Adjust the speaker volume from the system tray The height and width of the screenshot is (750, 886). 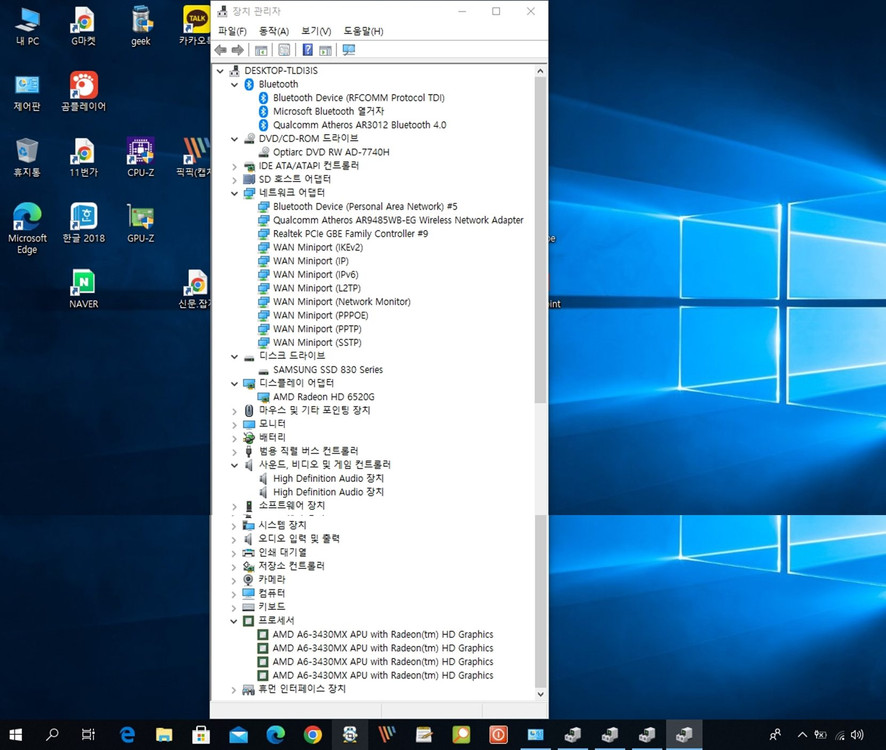point(858,733)
